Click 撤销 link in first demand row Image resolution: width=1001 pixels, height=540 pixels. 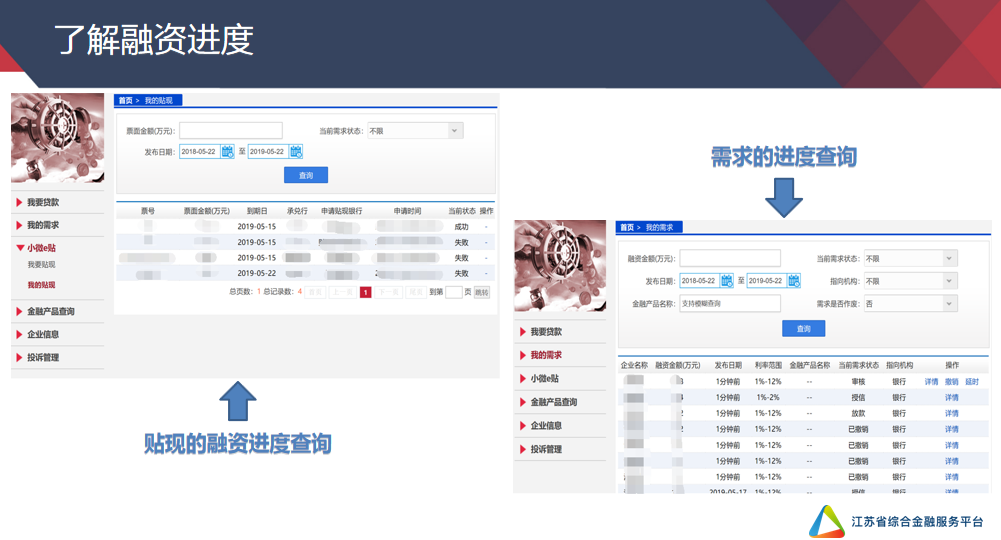[x=951, y=381]
